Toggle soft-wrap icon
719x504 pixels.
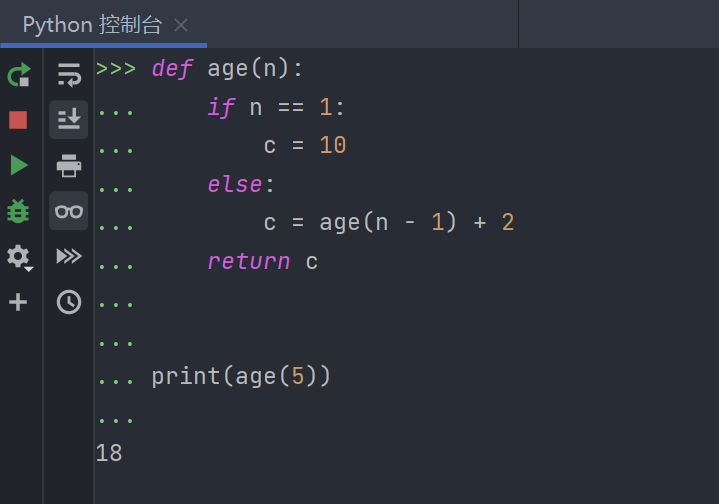pyautogui.click(x=69, y=74)
